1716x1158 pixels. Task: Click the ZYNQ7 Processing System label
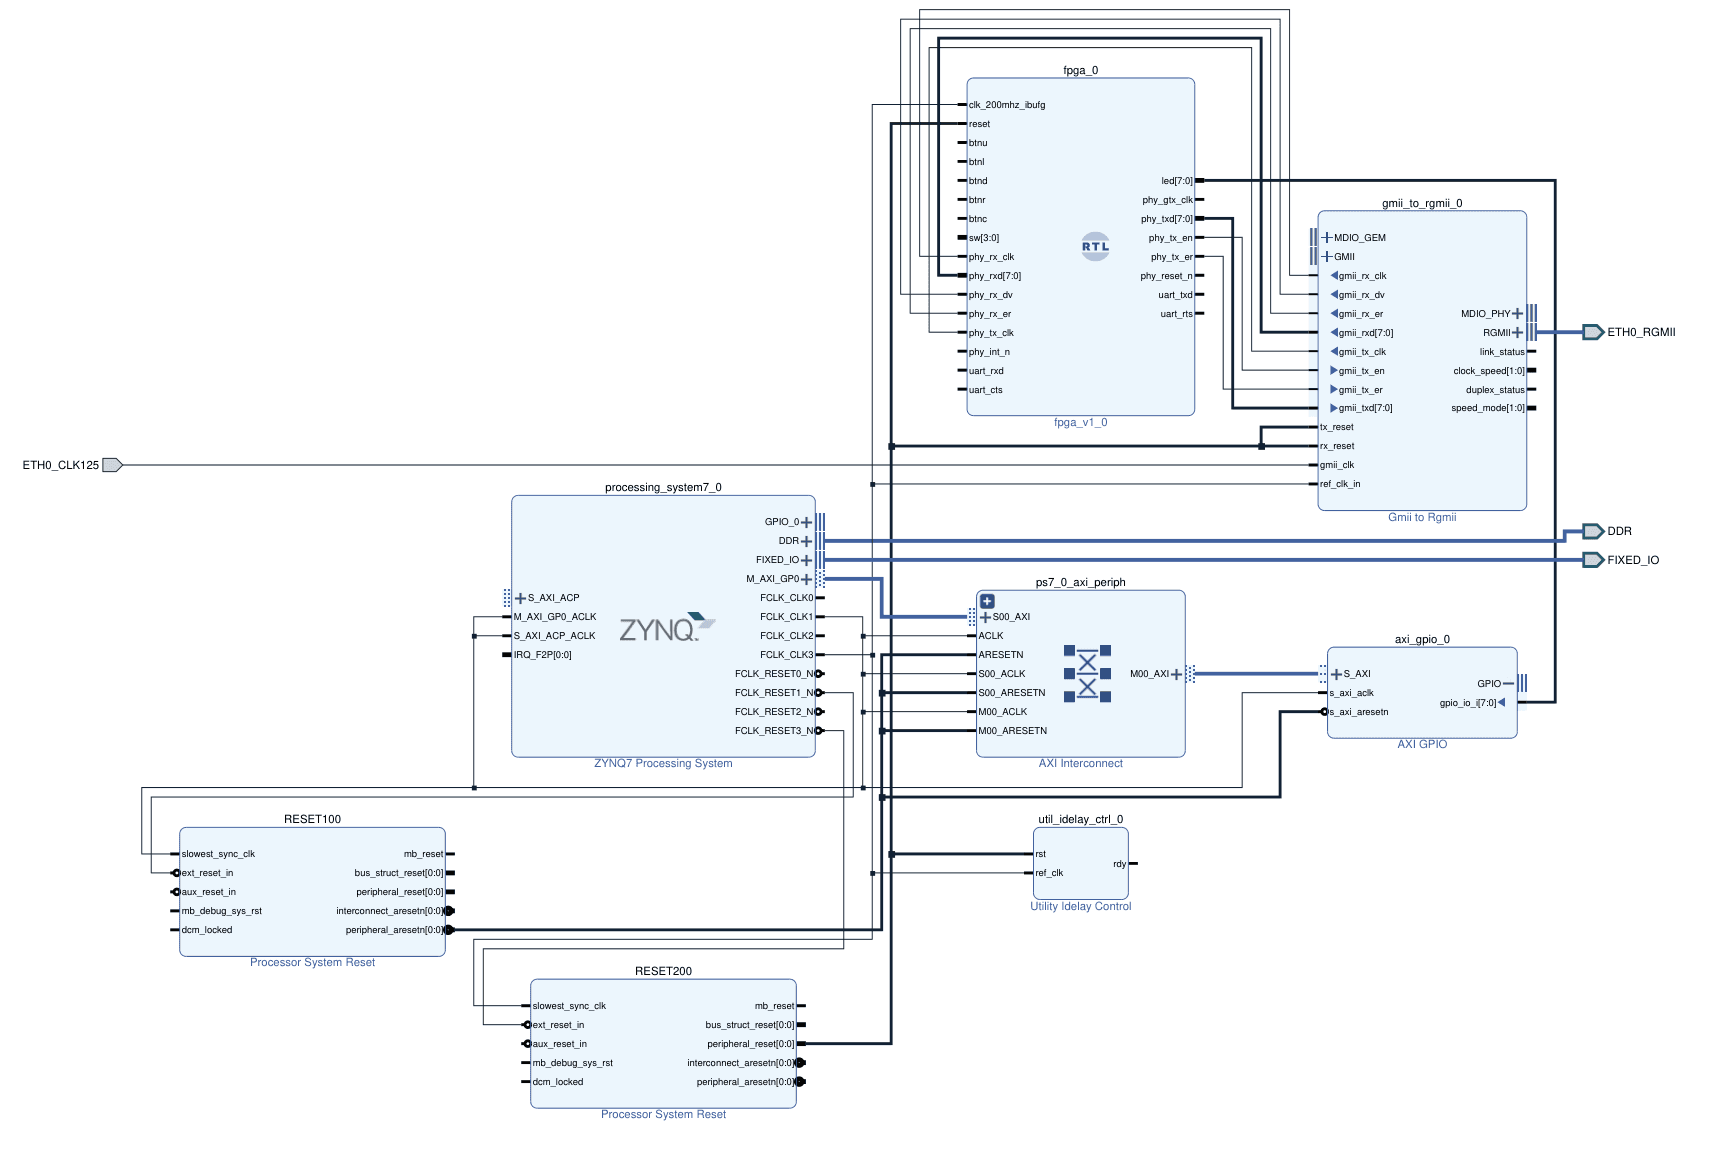coord(663,763)
